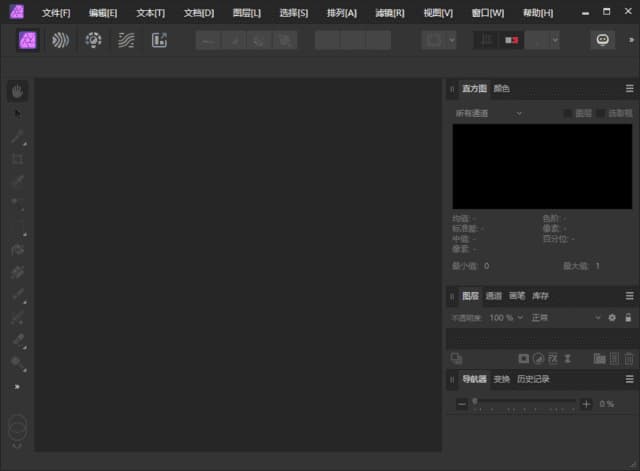Expand the 所有通道 channel dropdown
This screenshot has height=471, width=640.
489,114
